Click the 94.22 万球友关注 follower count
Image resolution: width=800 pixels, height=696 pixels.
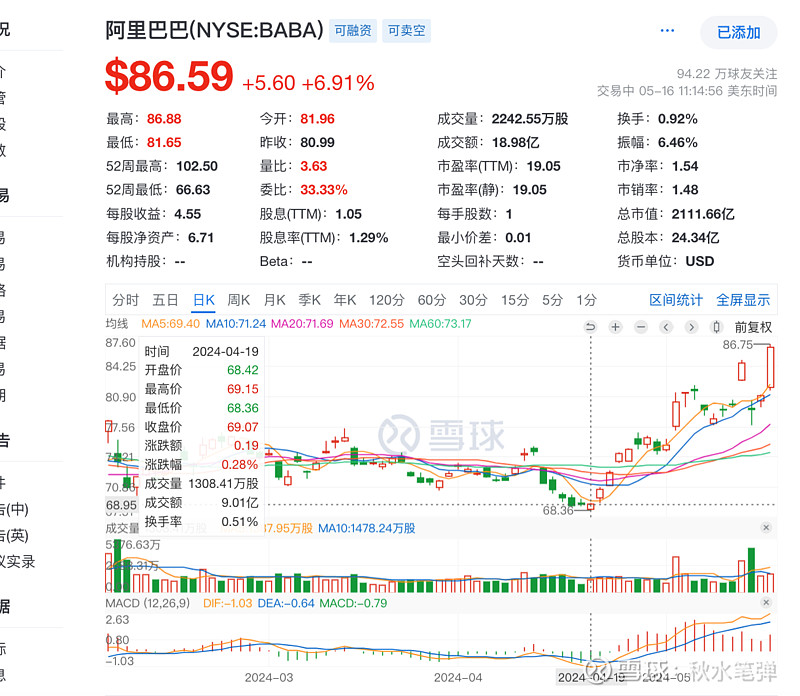coord(727,74)
